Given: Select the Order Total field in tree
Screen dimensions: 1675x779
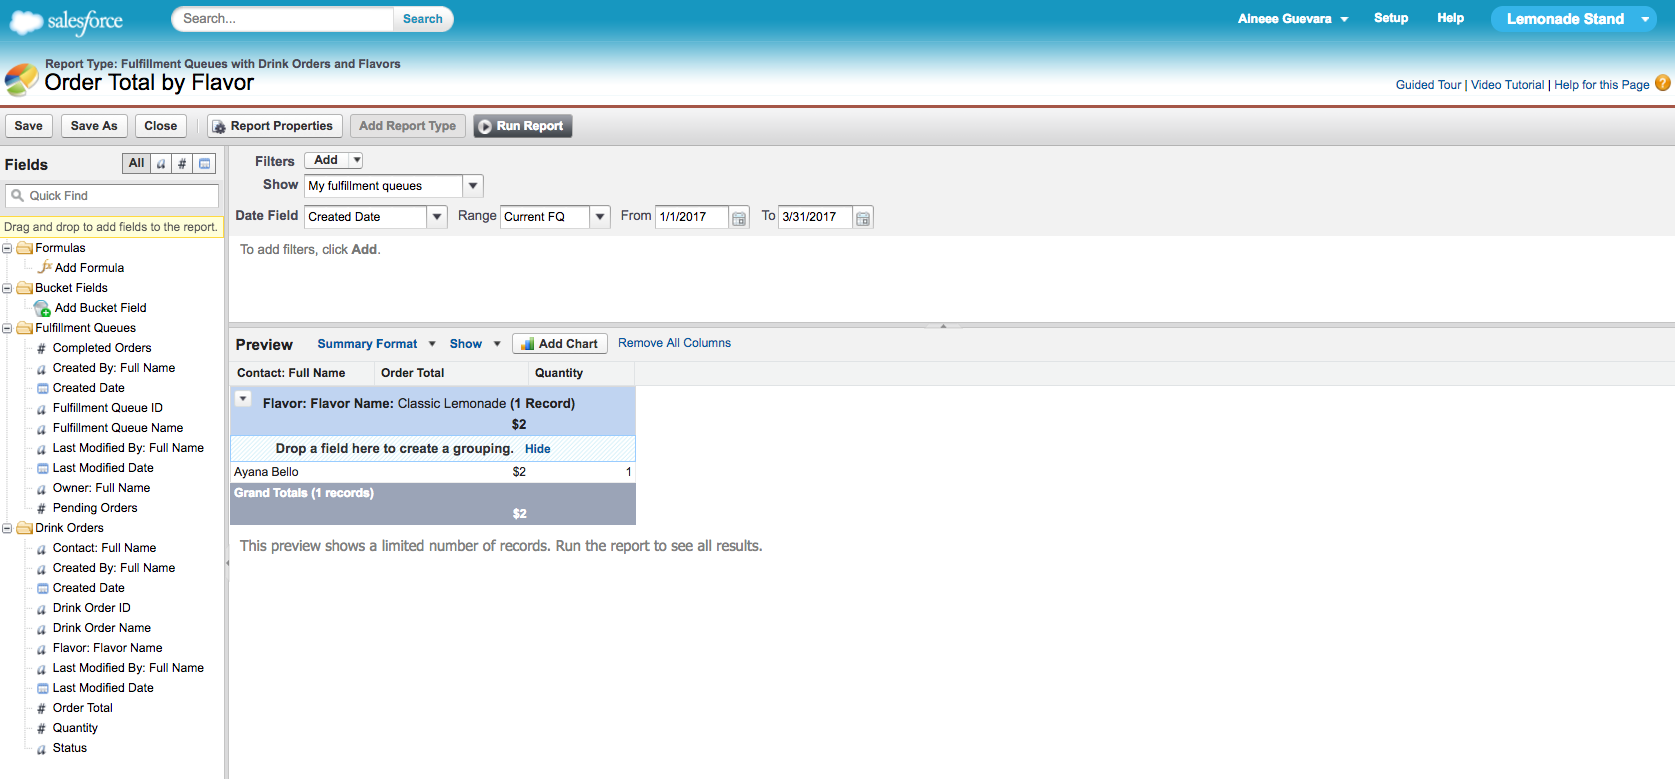Looking at the screenshot, I should (82, 708).
